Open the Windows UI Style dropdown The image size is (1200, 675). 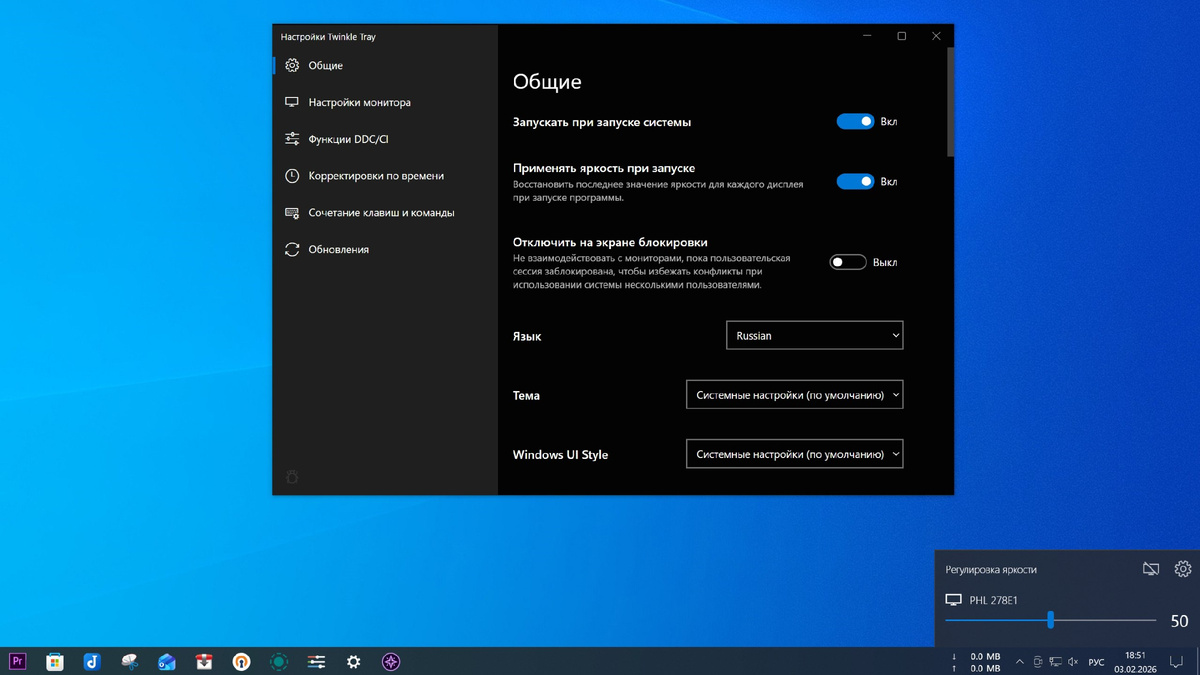(x=794, y=454)
